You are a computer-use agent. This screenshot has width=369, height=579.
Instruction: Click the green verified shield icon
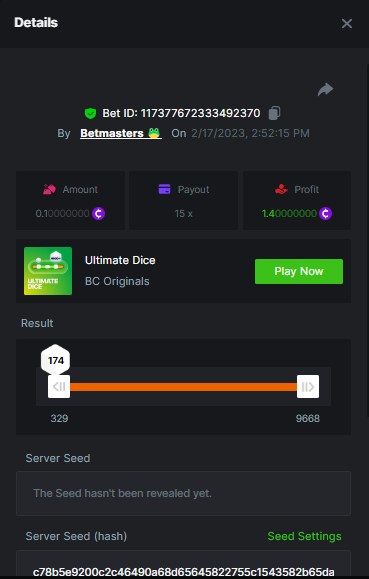click(90, 113)
